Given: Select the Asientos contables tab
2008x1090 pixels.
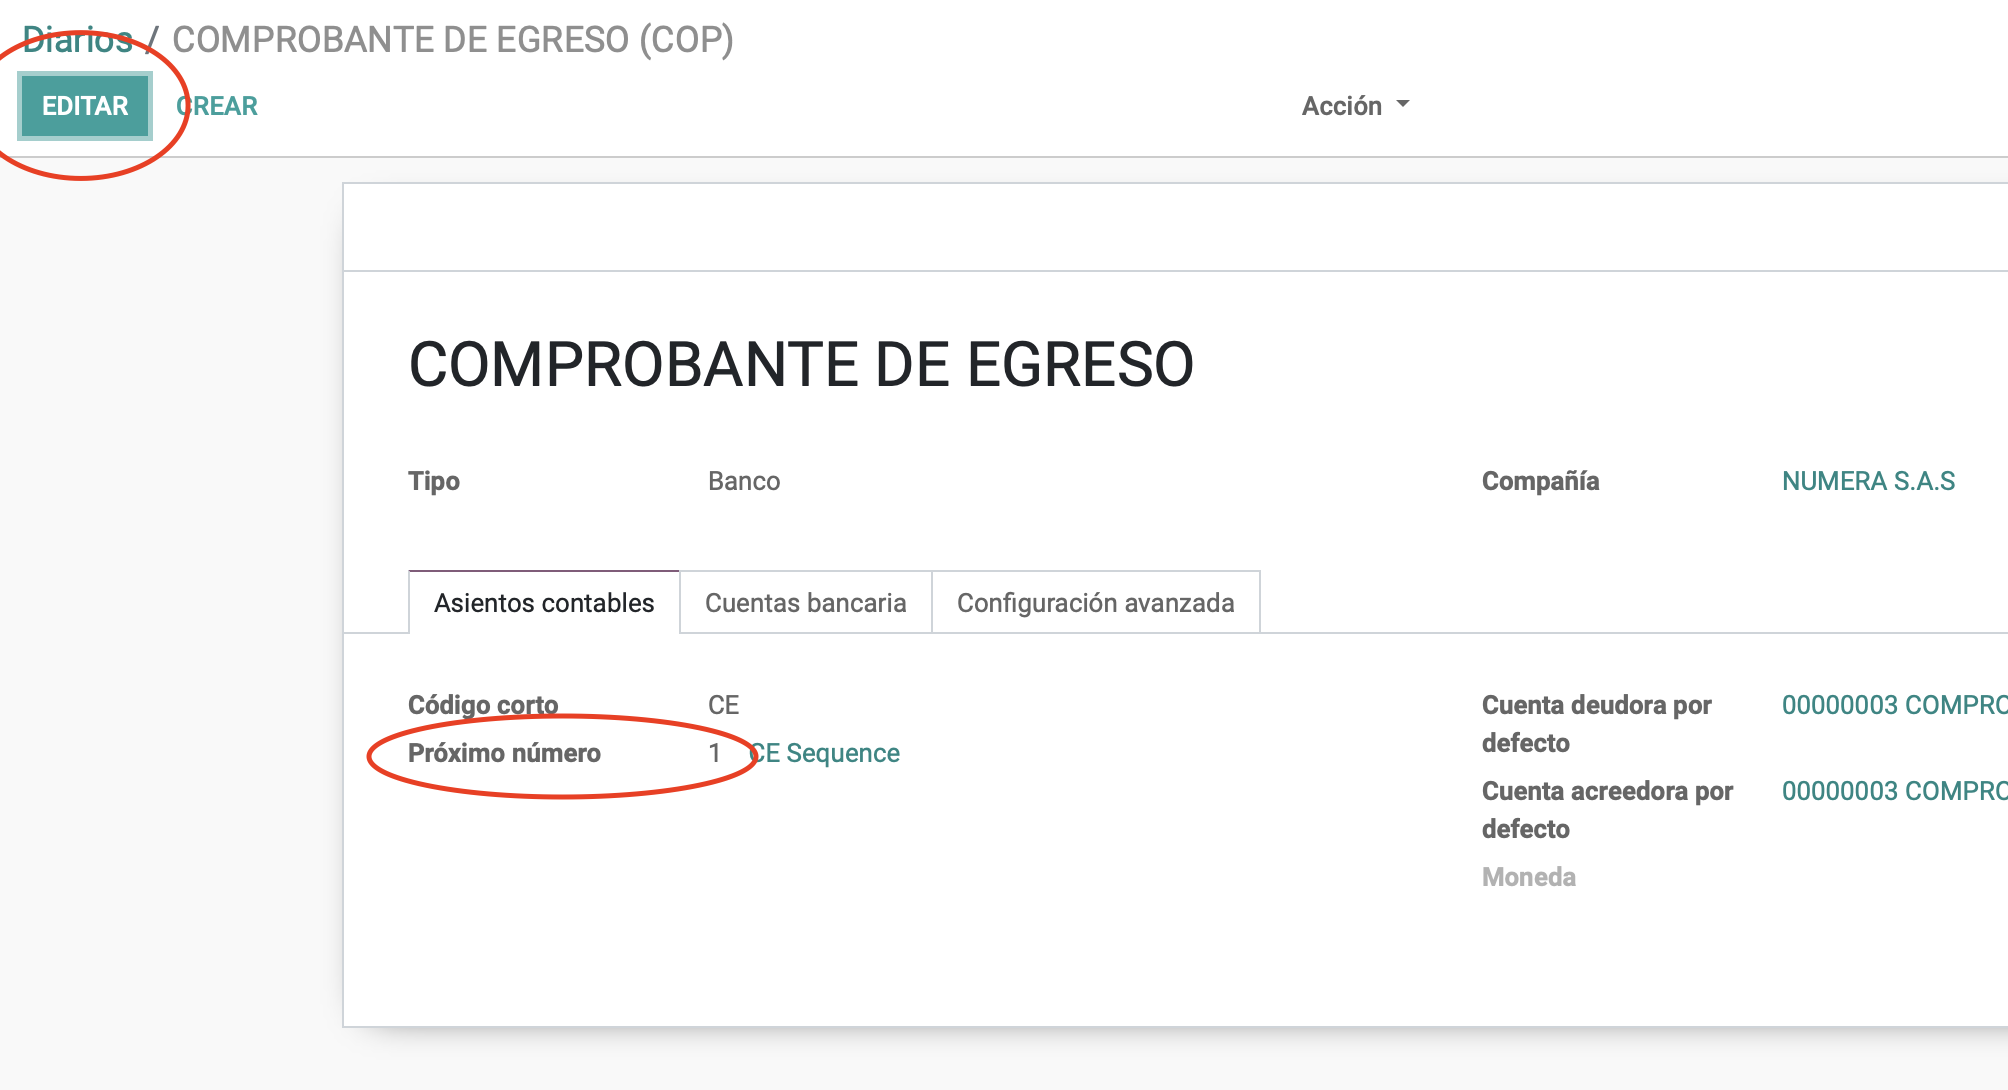Looking at the screenshot, I should [544, 603].
